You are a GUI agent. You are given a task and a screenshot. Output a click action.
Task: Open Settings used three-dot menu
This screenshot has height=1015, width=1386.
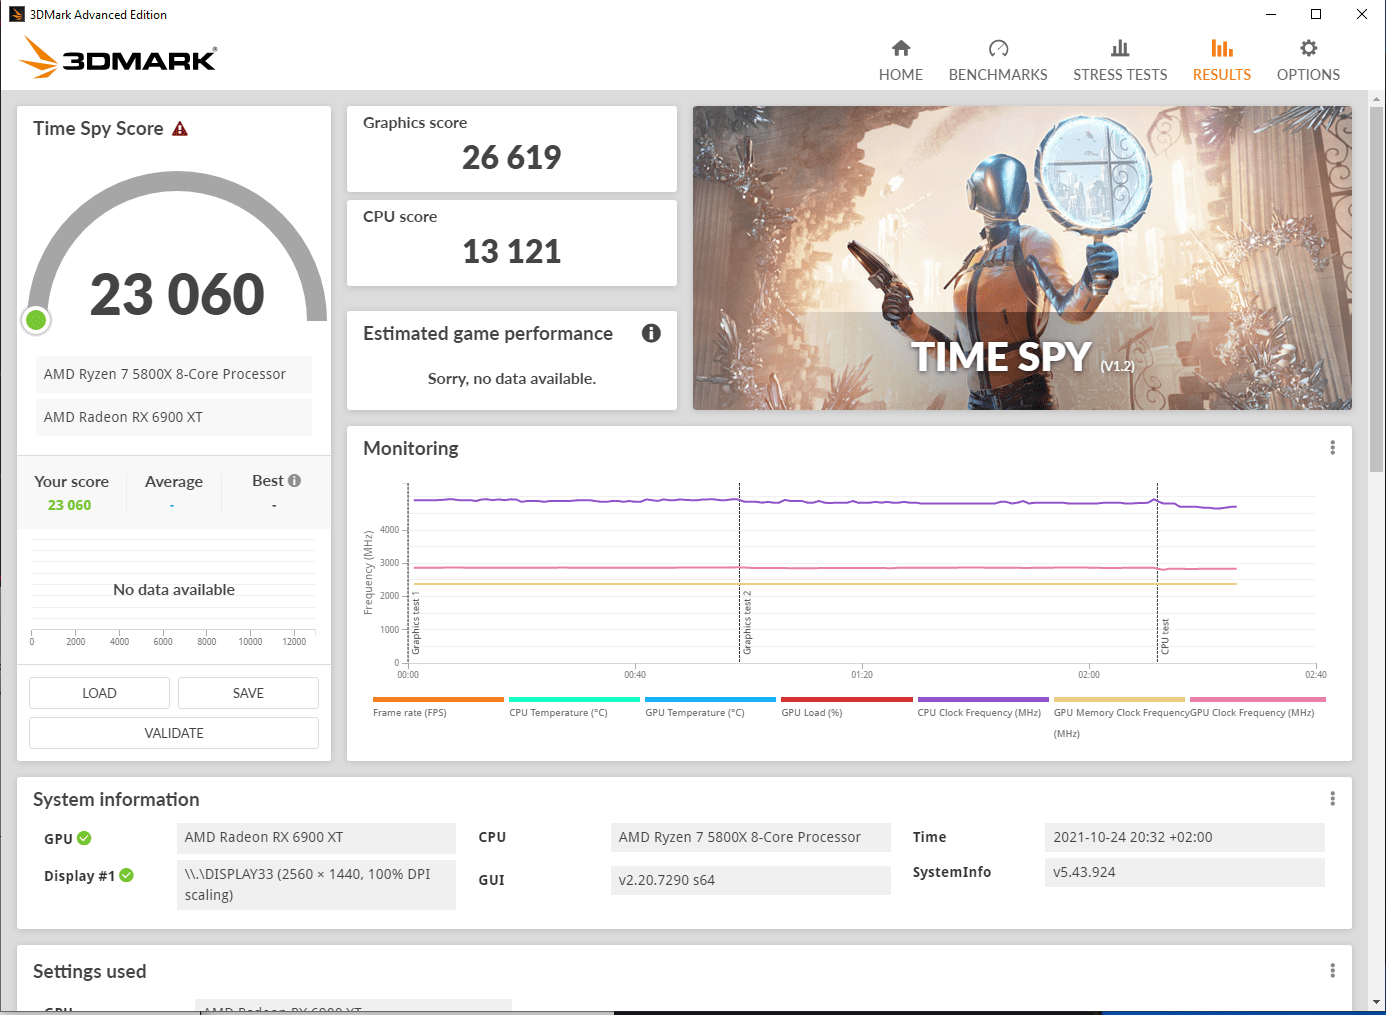pyautogui.click(x=1332, y=971)
